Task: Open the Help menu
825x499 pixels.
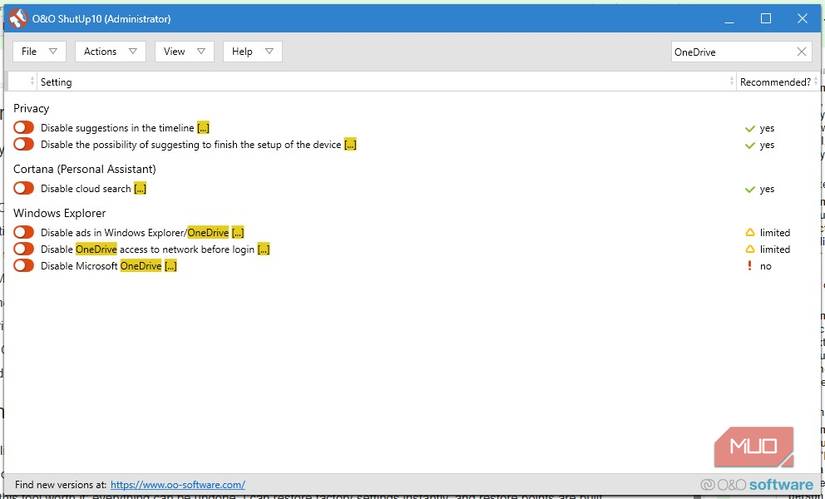Action: [253, 52]
